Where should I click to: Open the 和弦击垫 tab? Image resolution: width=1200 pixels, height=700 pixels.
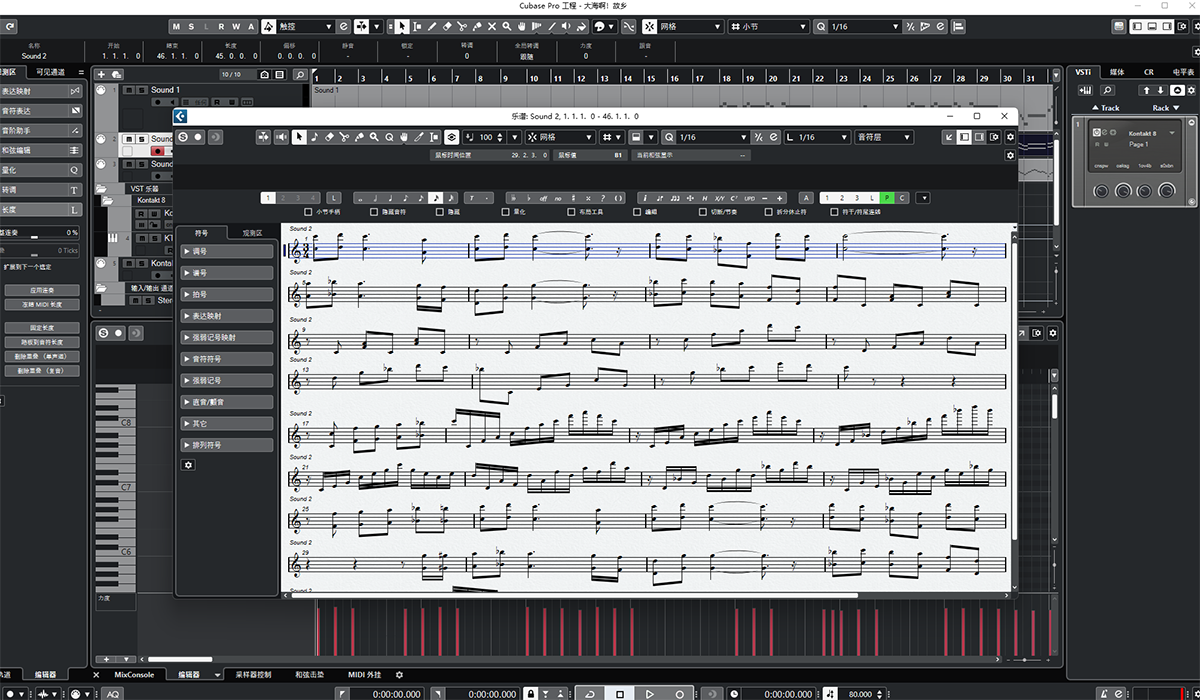(309, 675)
